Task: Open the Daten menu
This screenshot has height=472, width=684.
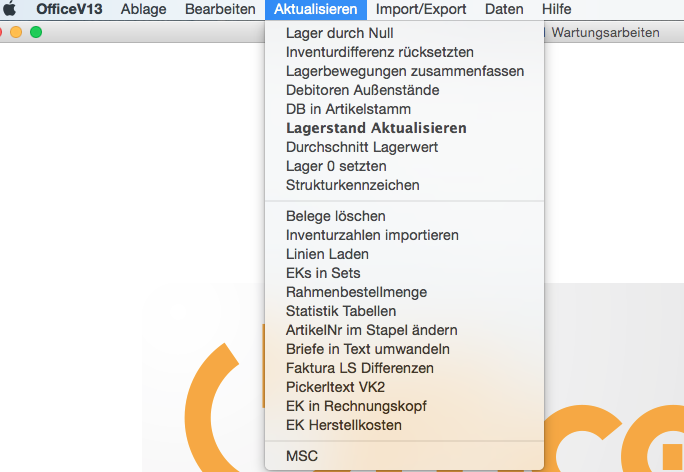Action: [x=504, y=9]
